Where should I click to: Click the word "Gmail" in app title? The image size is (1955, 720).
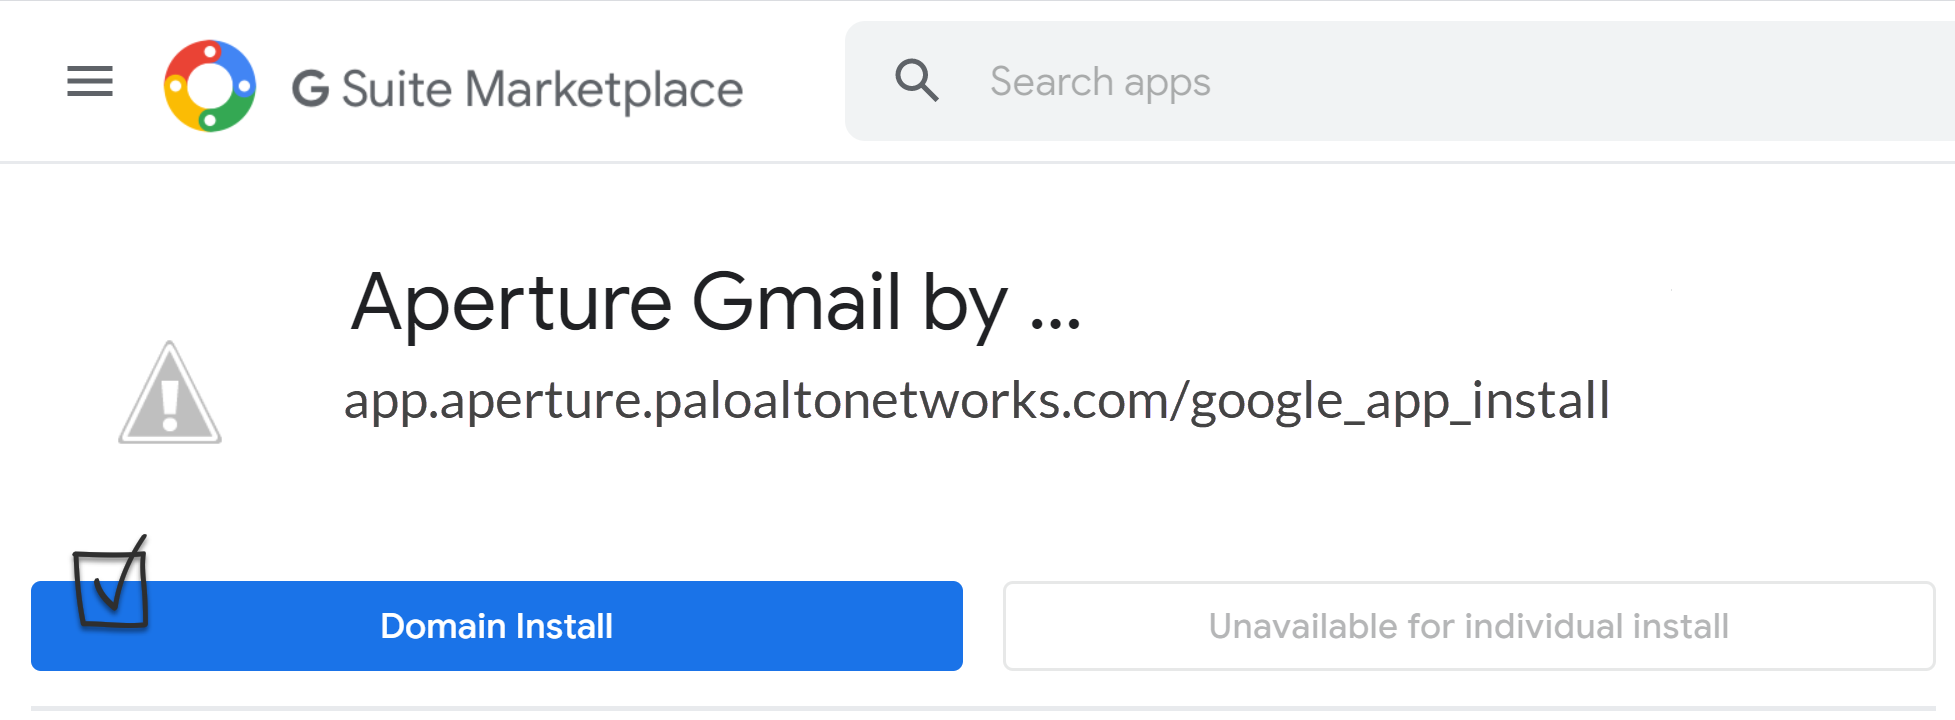tap(796, 302)
